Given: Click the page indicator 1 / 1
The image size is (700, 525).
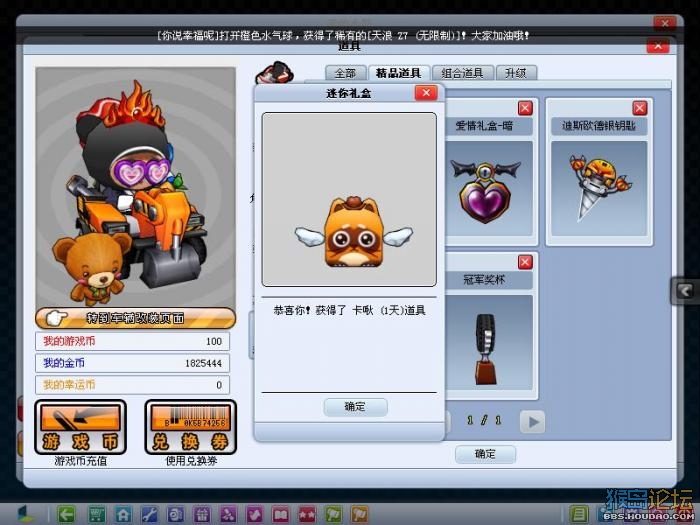Looking at the screenshot, I should tap(484, 421).
